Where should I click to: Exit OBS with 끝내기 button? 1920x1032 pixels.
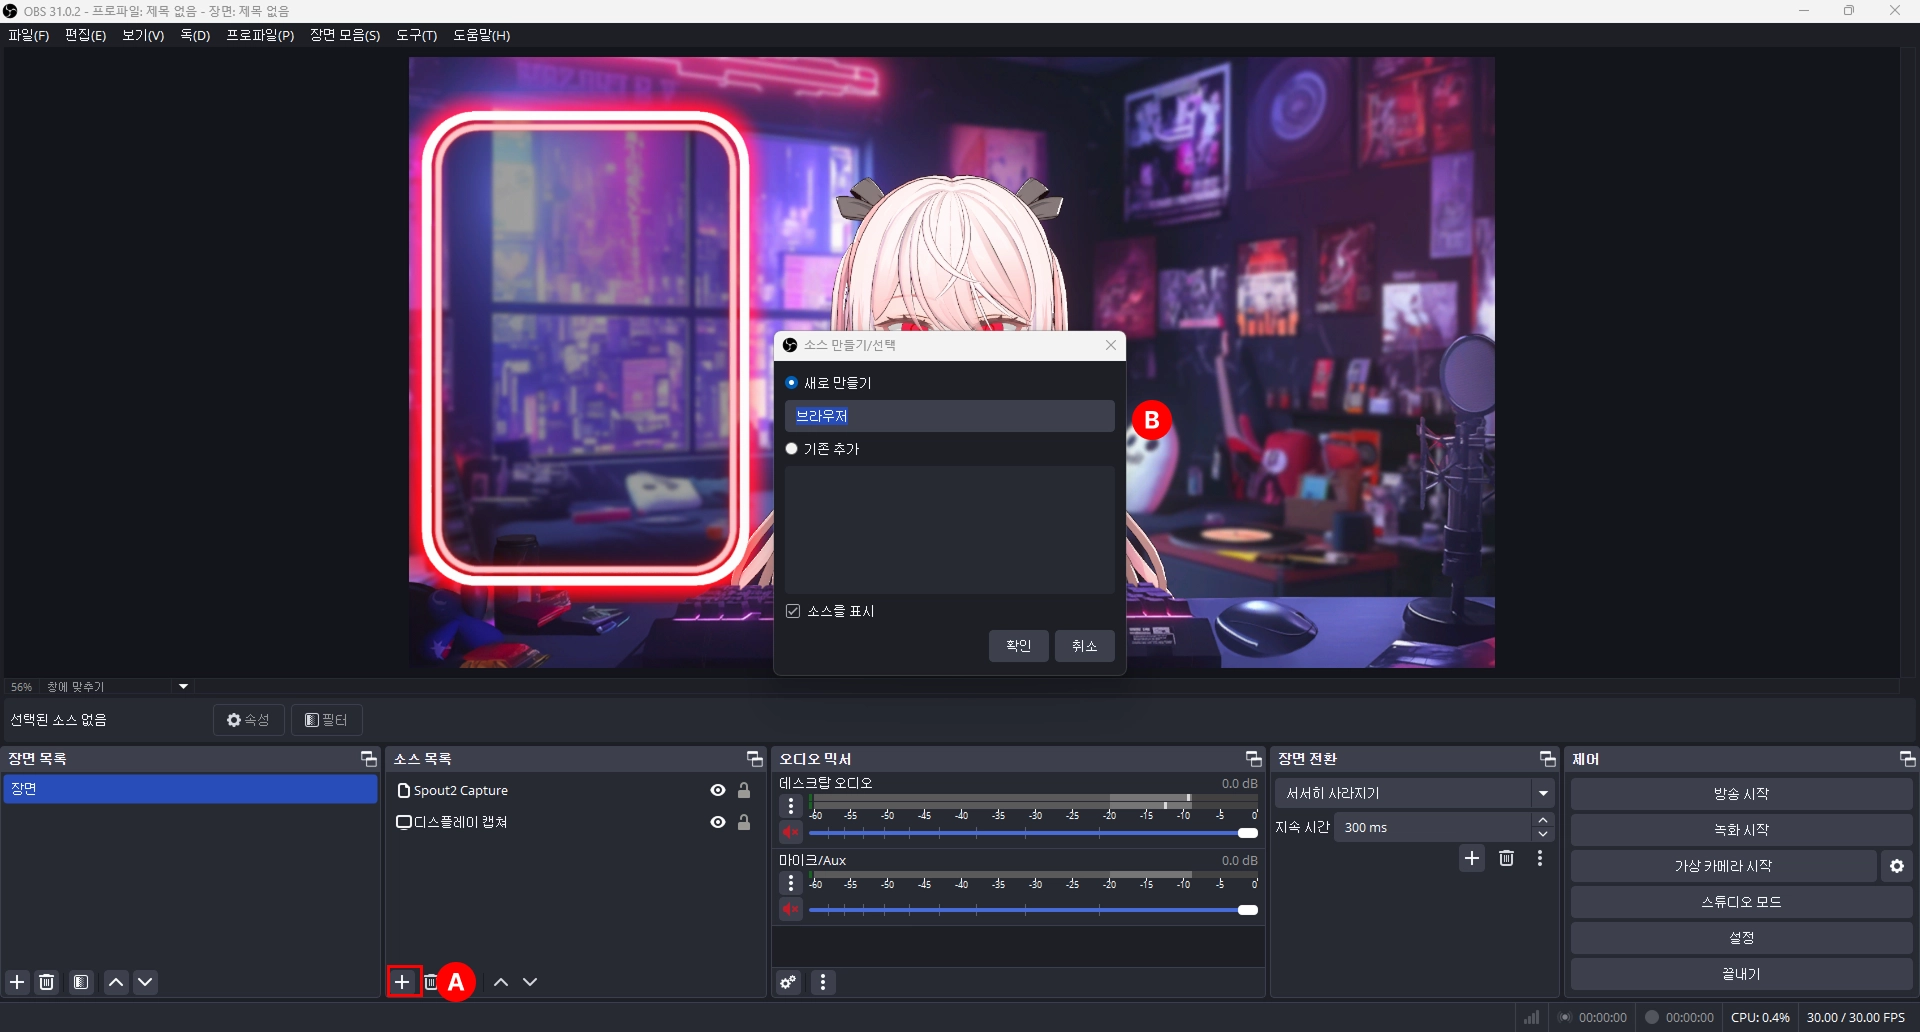click(x=1742, y=974)
